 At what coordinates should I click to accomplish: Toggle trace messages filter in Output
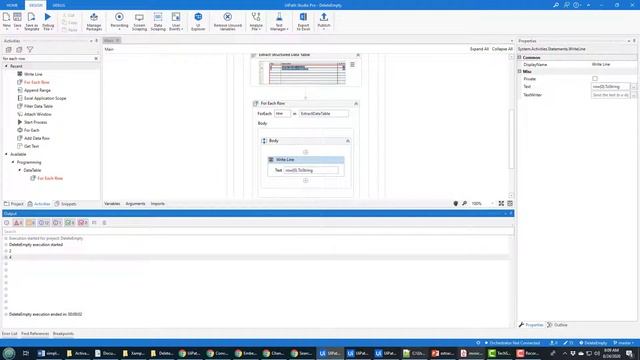click(57, 223)
